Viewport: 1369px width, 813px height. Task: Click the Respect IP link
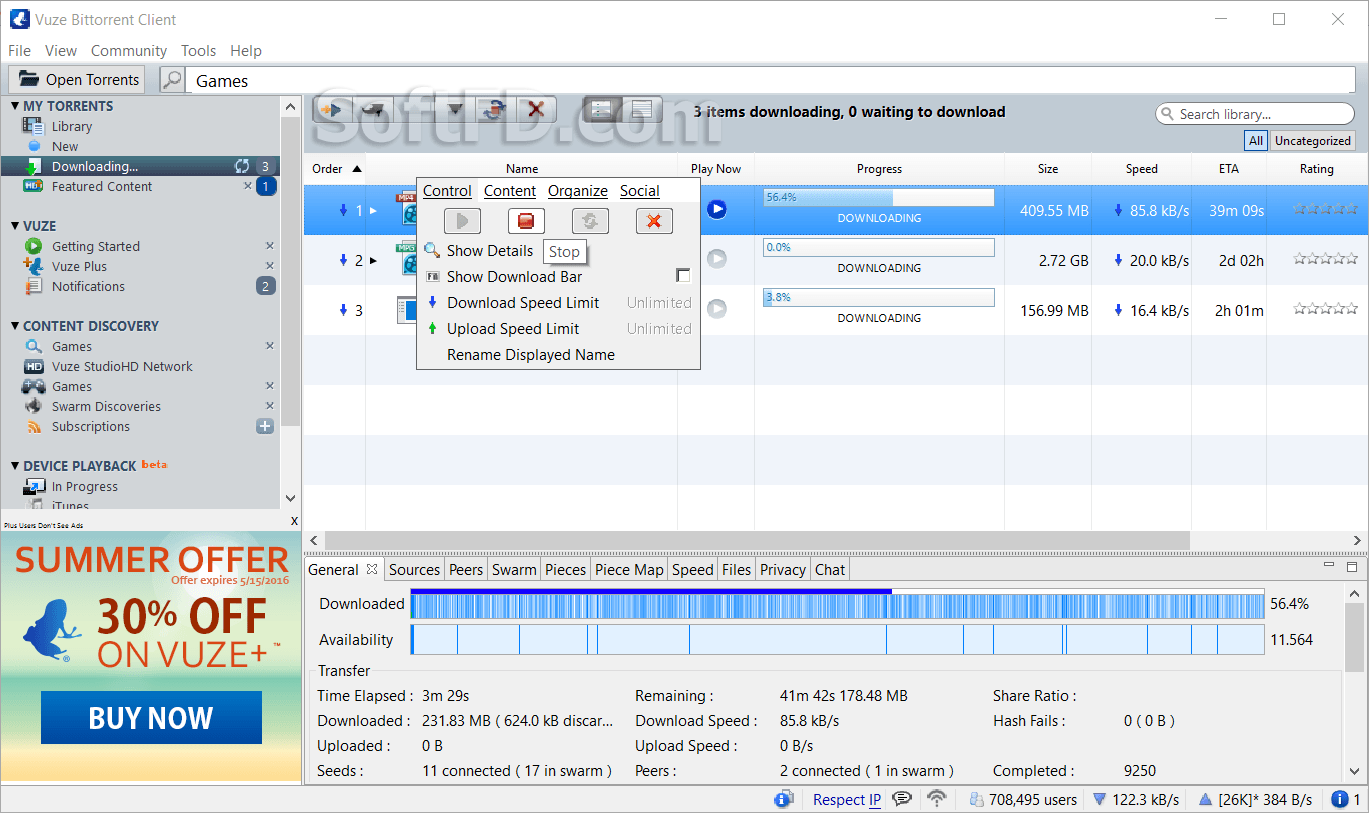click(x=847, y=799)
